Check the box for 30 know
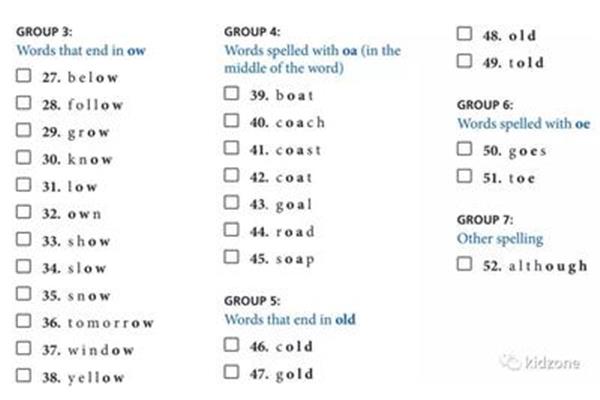Viewport: 600px width, 400px height. 23,157
